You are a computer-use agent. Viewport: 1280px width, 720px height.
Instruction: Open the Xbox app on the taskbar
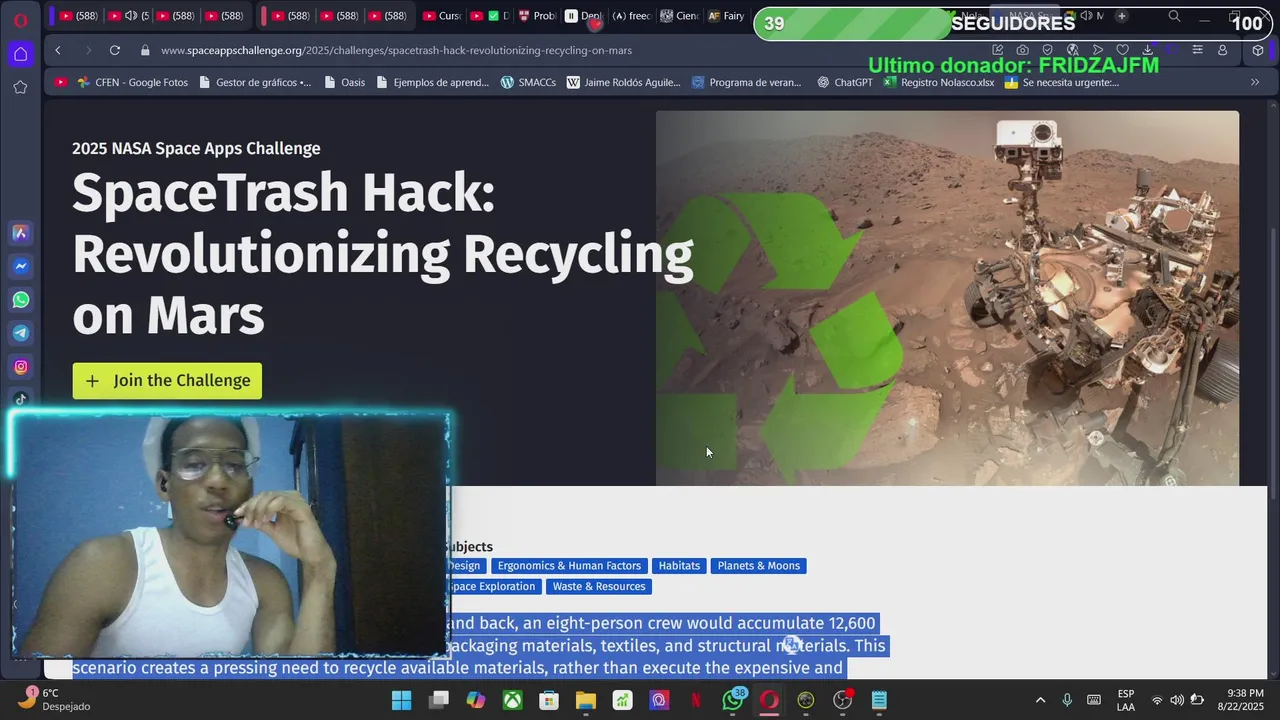[512, 700]
